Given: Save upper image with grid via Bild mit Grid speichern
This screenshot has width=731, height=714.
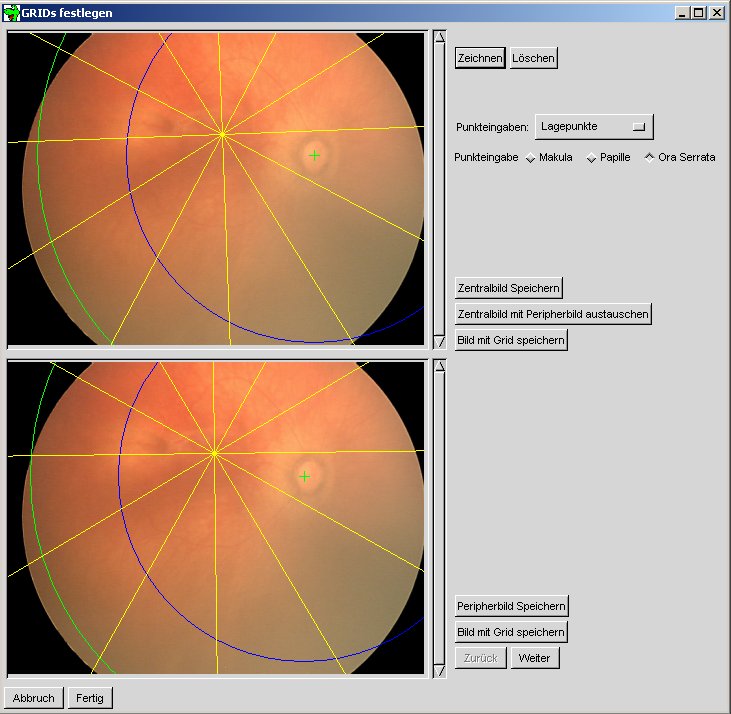Looking at the screenshot, I should (511, 340).
